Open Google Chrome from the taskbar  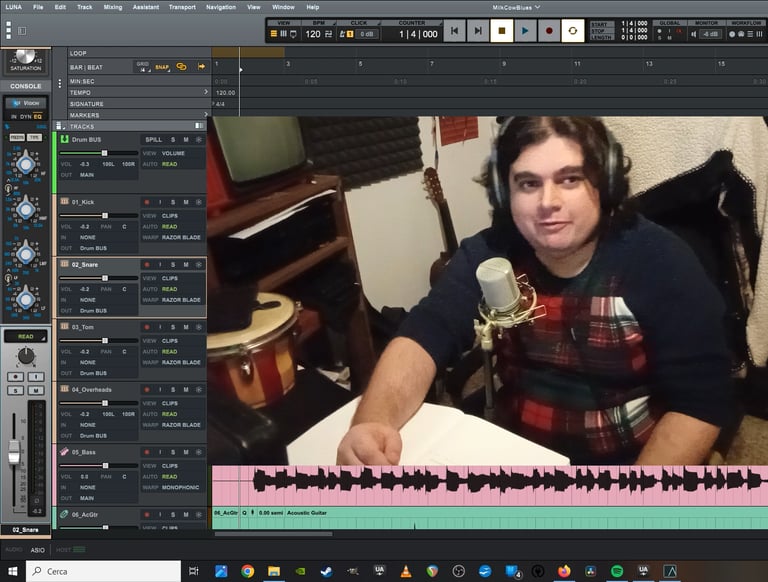pyautogui.click(x=247, y=571)
